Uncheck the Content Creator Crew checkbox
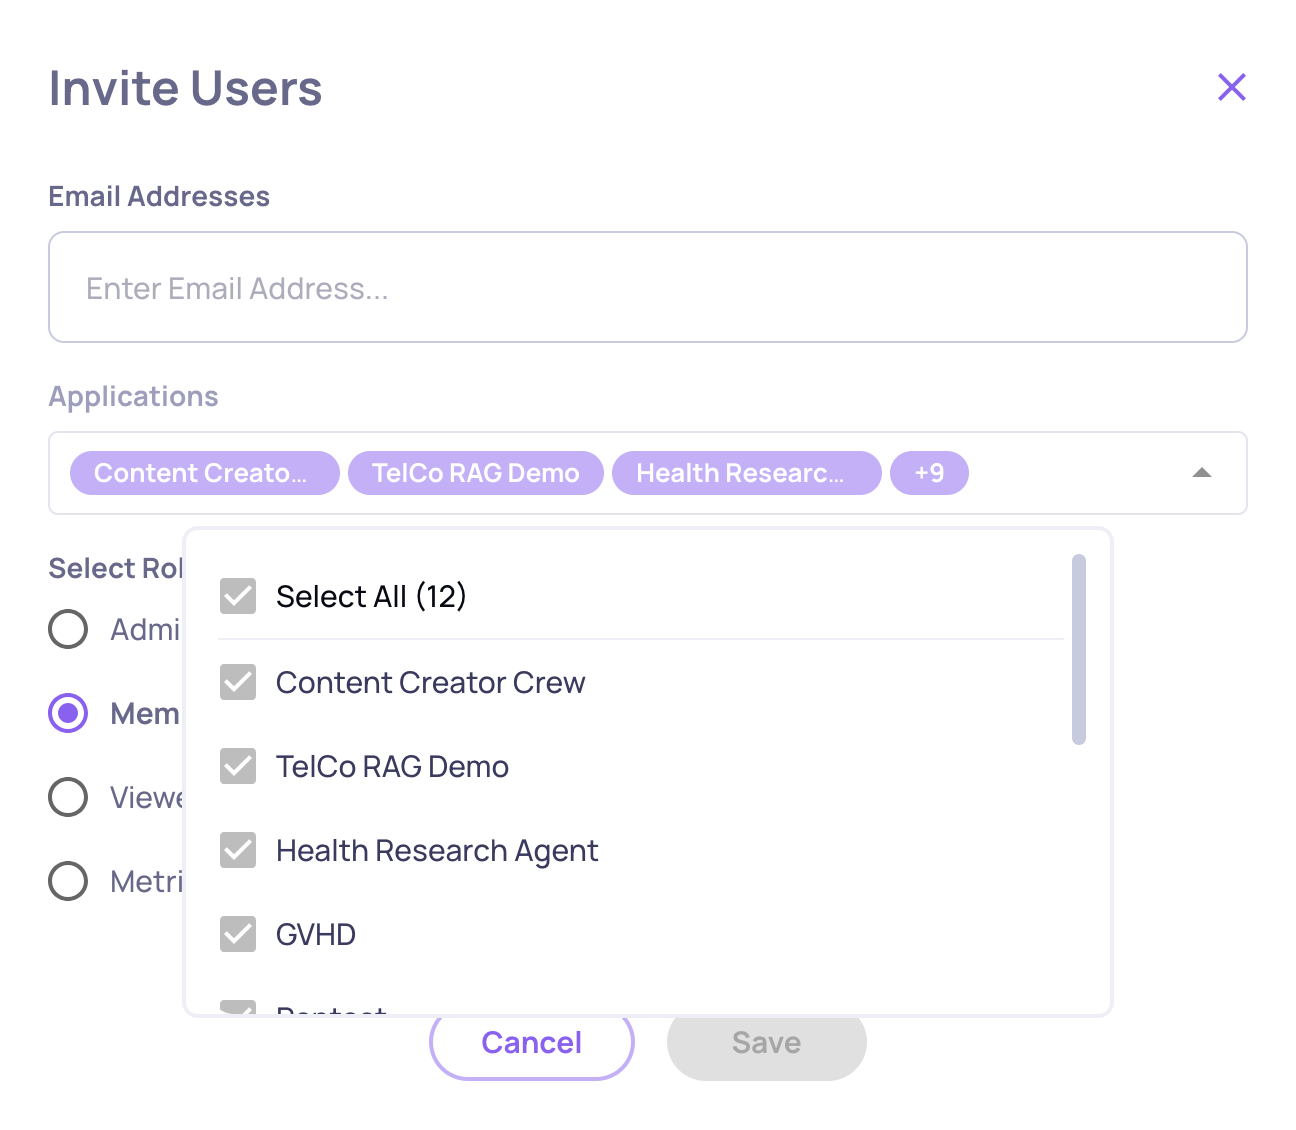The image size is (1296, 1130). coord(238,682)
